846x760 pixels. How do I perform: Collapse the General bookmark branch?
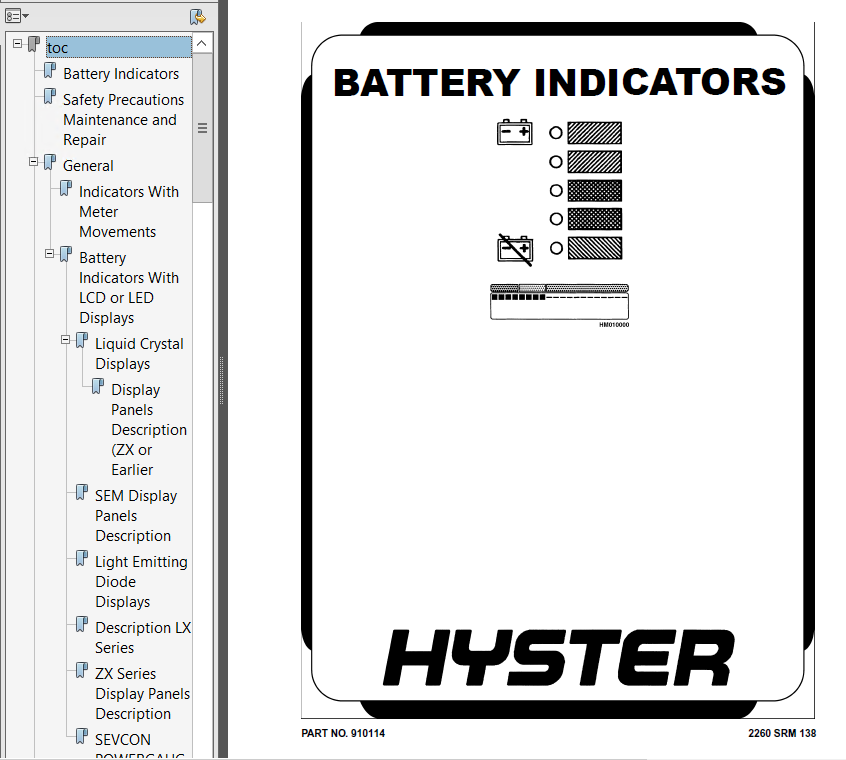(33, 161)
